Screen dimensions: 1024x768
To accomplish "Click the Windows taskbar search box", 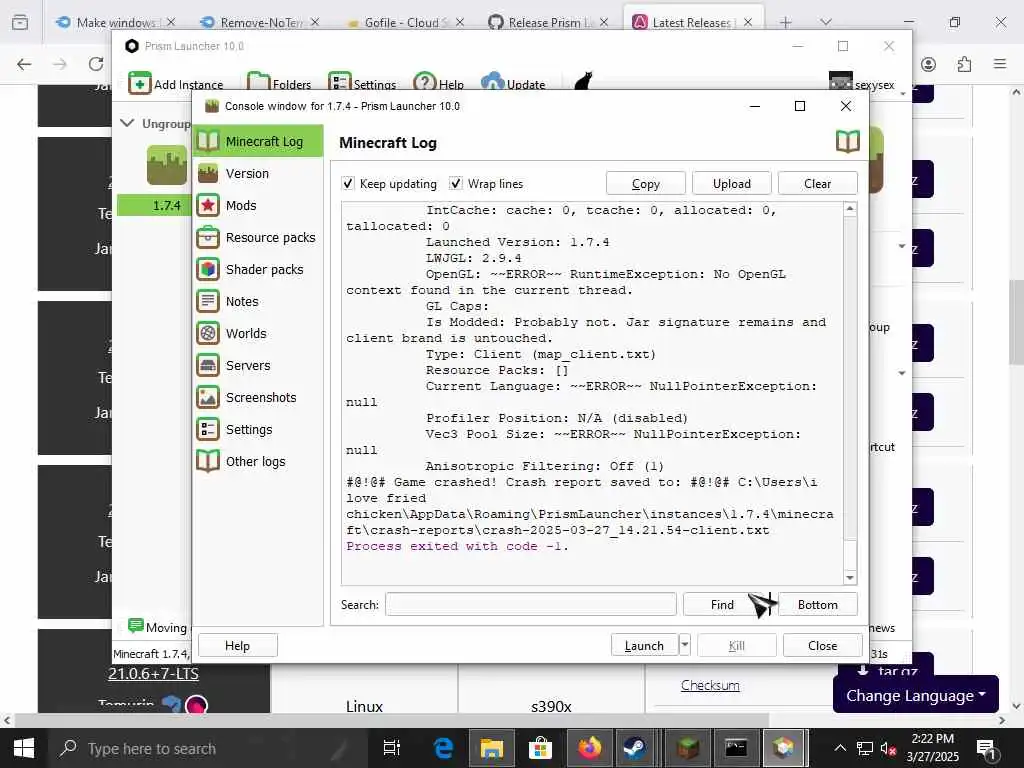I will pyautogui.click(x=207, y=748).
